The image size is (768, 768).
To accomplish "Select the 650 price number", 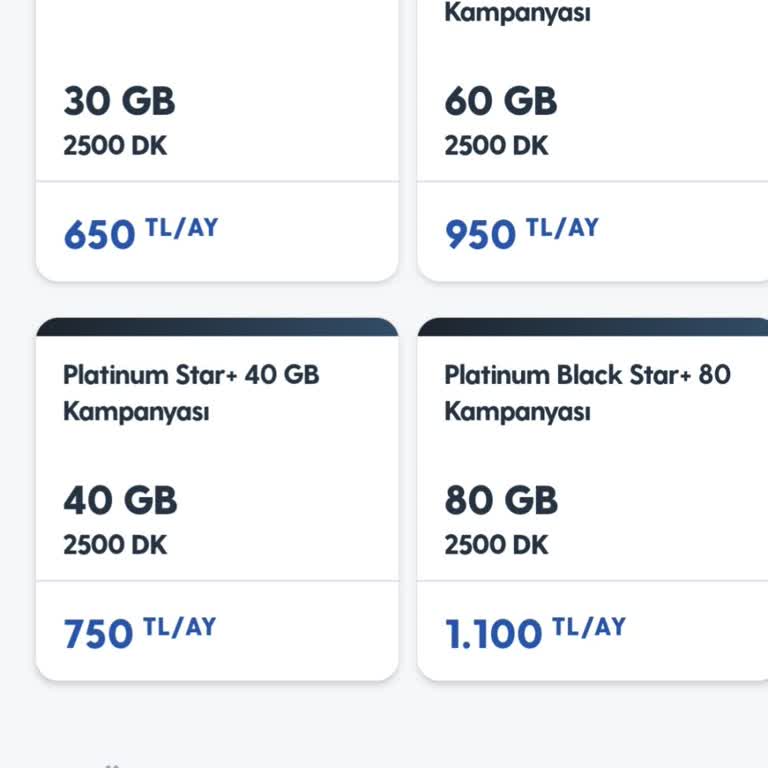I will coord(99,235).
